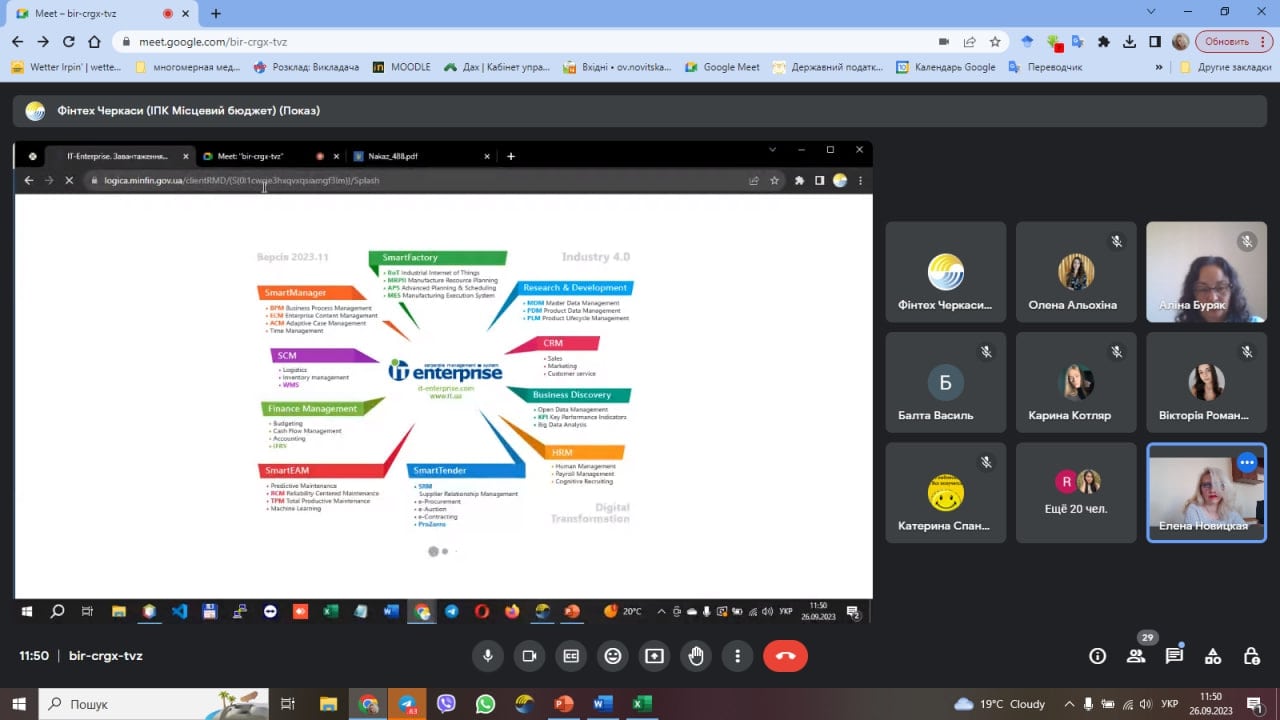Open File Explorer from taskbar
The image size is (1280, 720).
pos(328,704)
